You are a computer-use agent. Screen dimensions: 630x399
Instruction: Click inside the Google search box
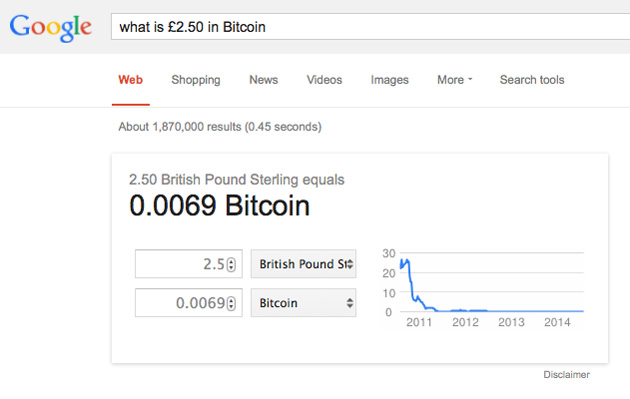(x=370, y=27)
